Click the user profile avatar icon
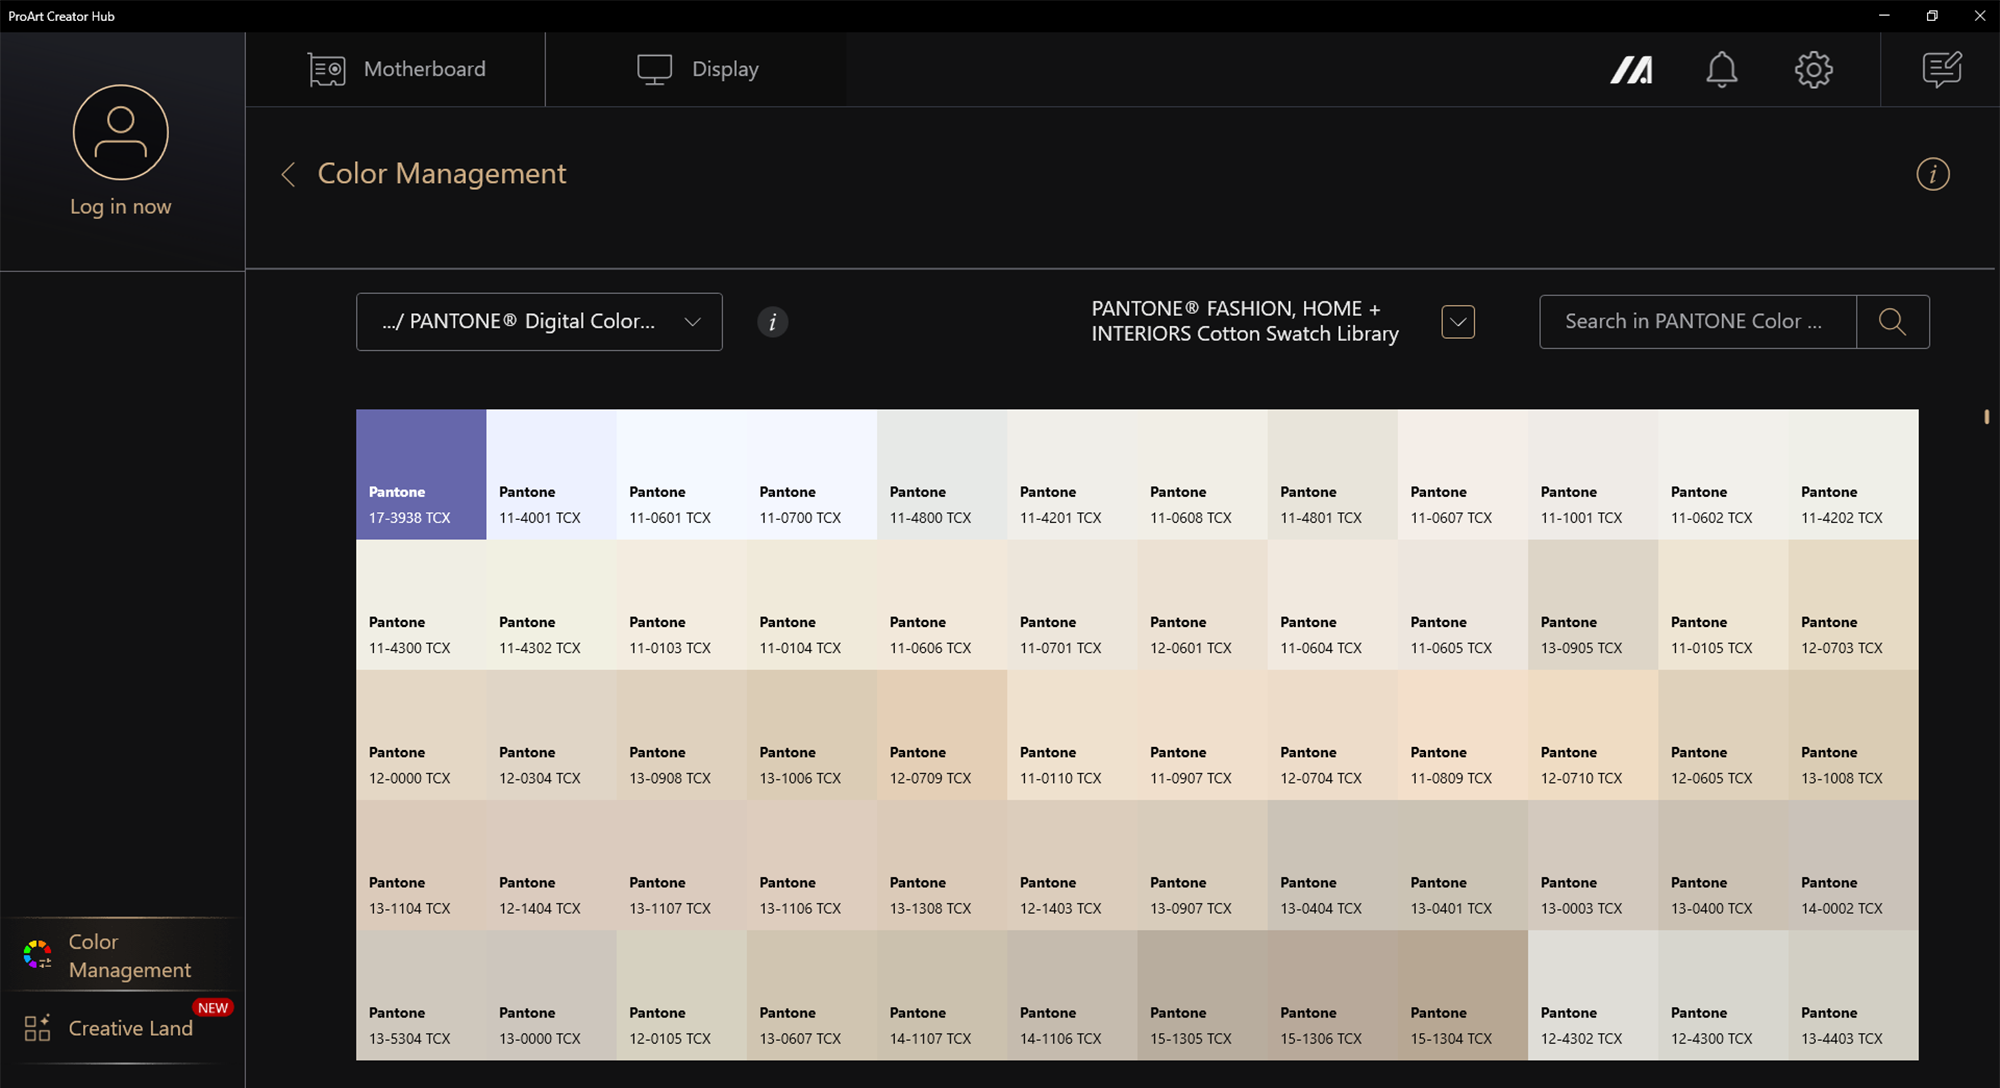 (121, 133)
